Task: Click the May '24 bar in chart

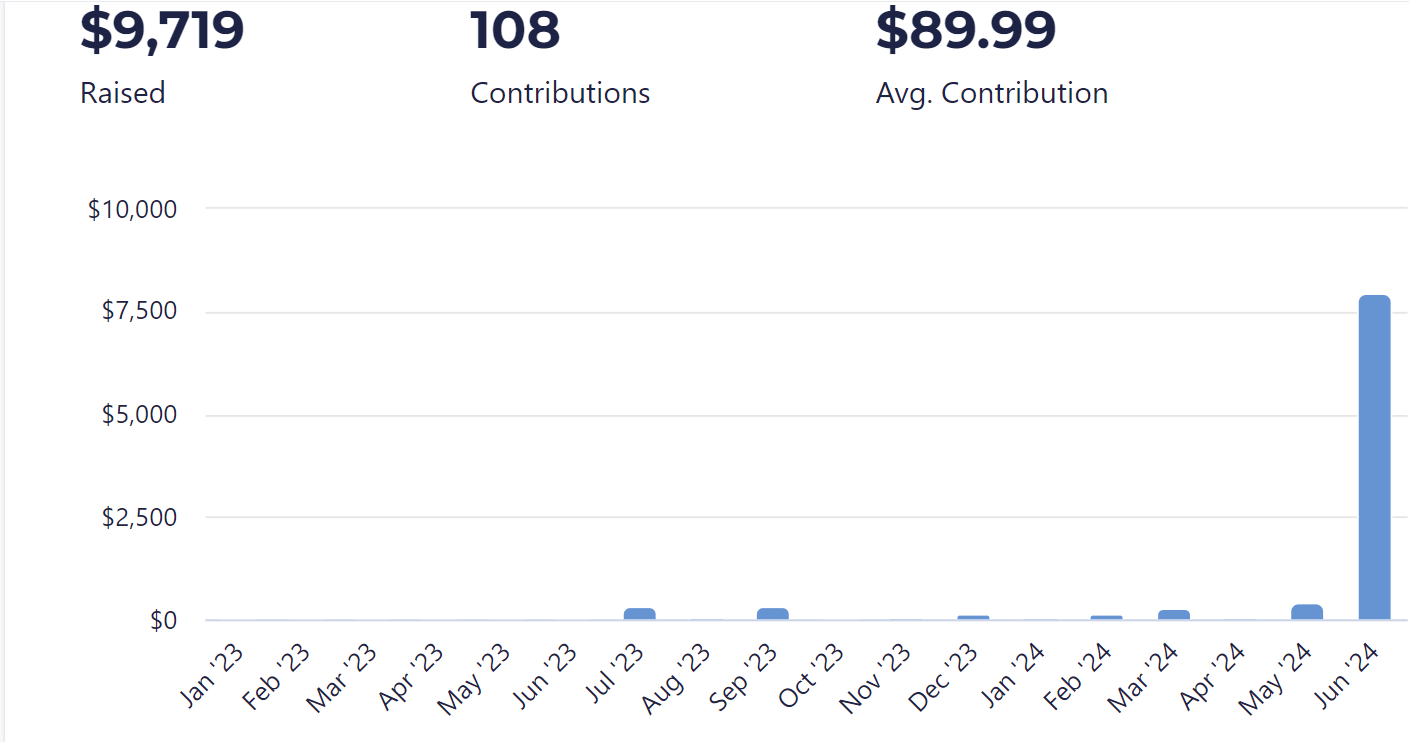Action: coord(1307,612)
